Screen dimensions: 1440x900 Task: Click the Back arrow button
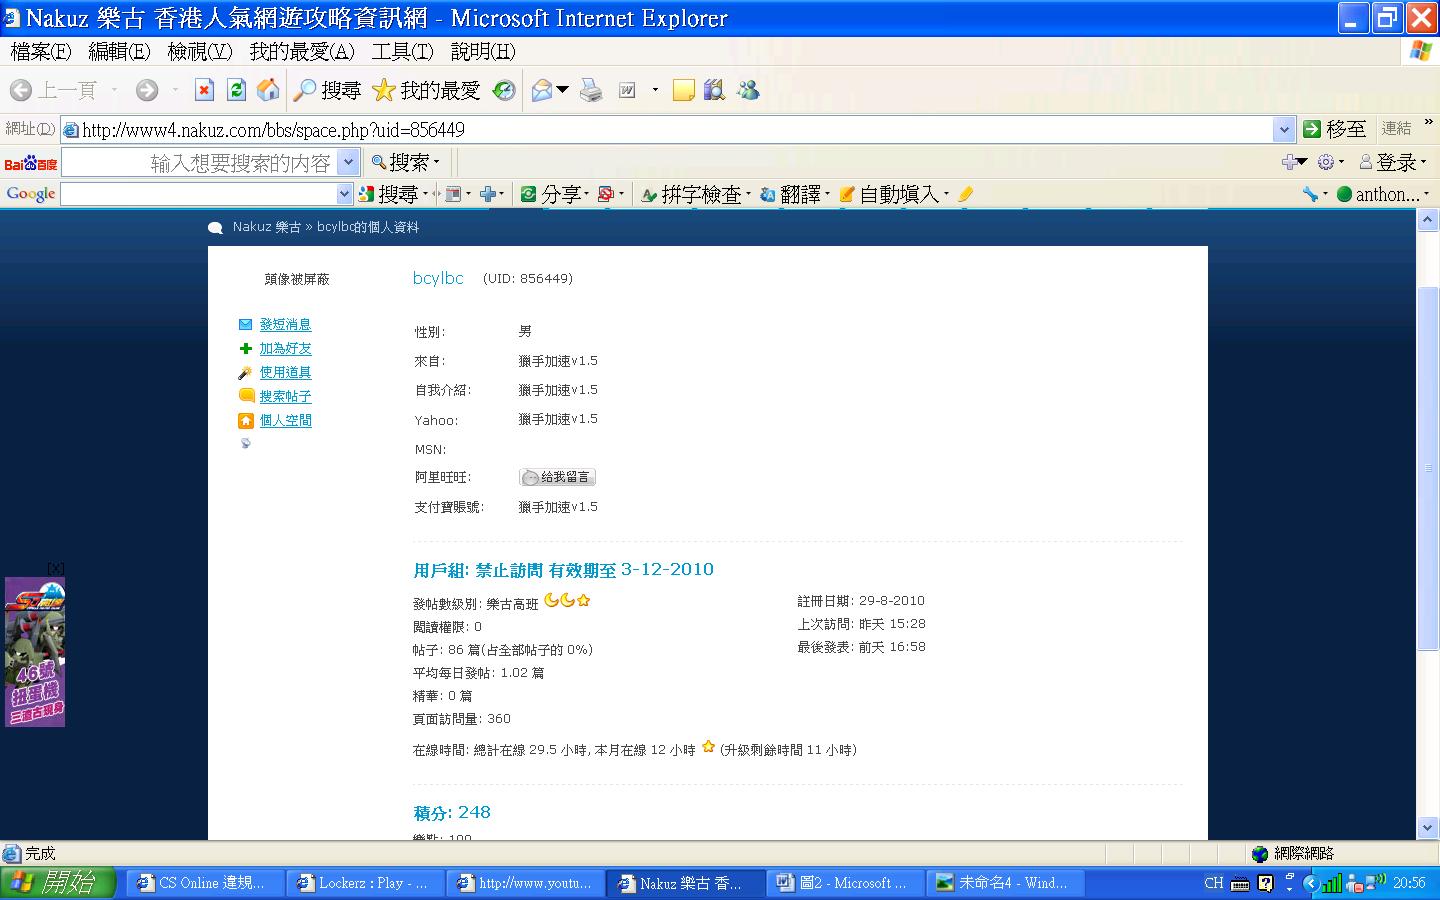(x=21, y=91)
